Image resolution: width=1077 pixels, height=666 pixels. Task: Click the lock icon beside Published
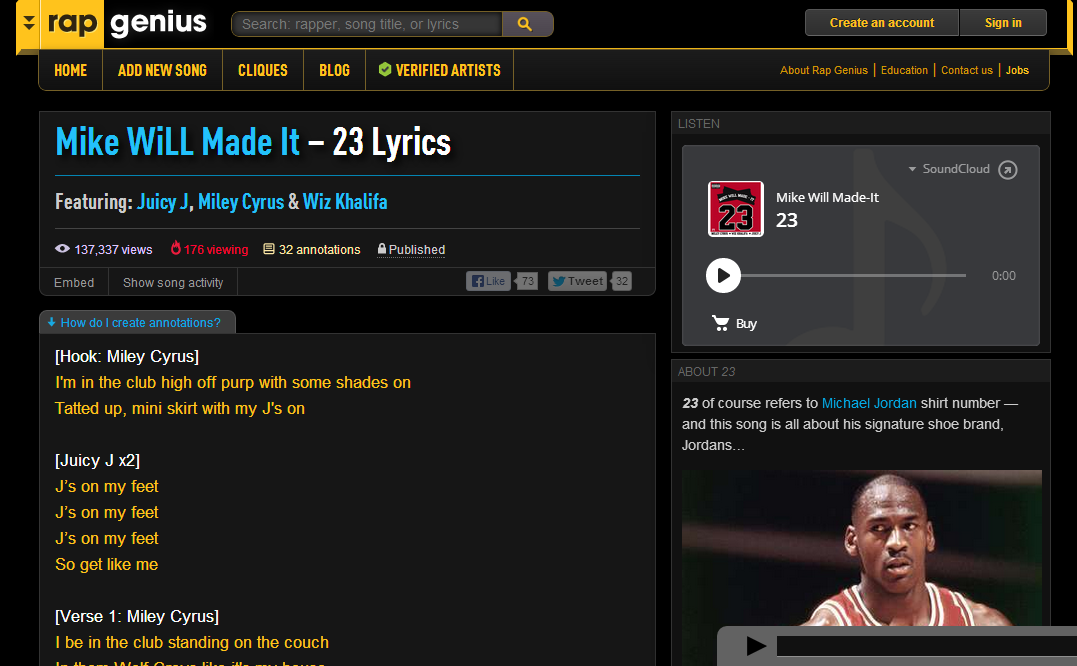tap(382, 249)
